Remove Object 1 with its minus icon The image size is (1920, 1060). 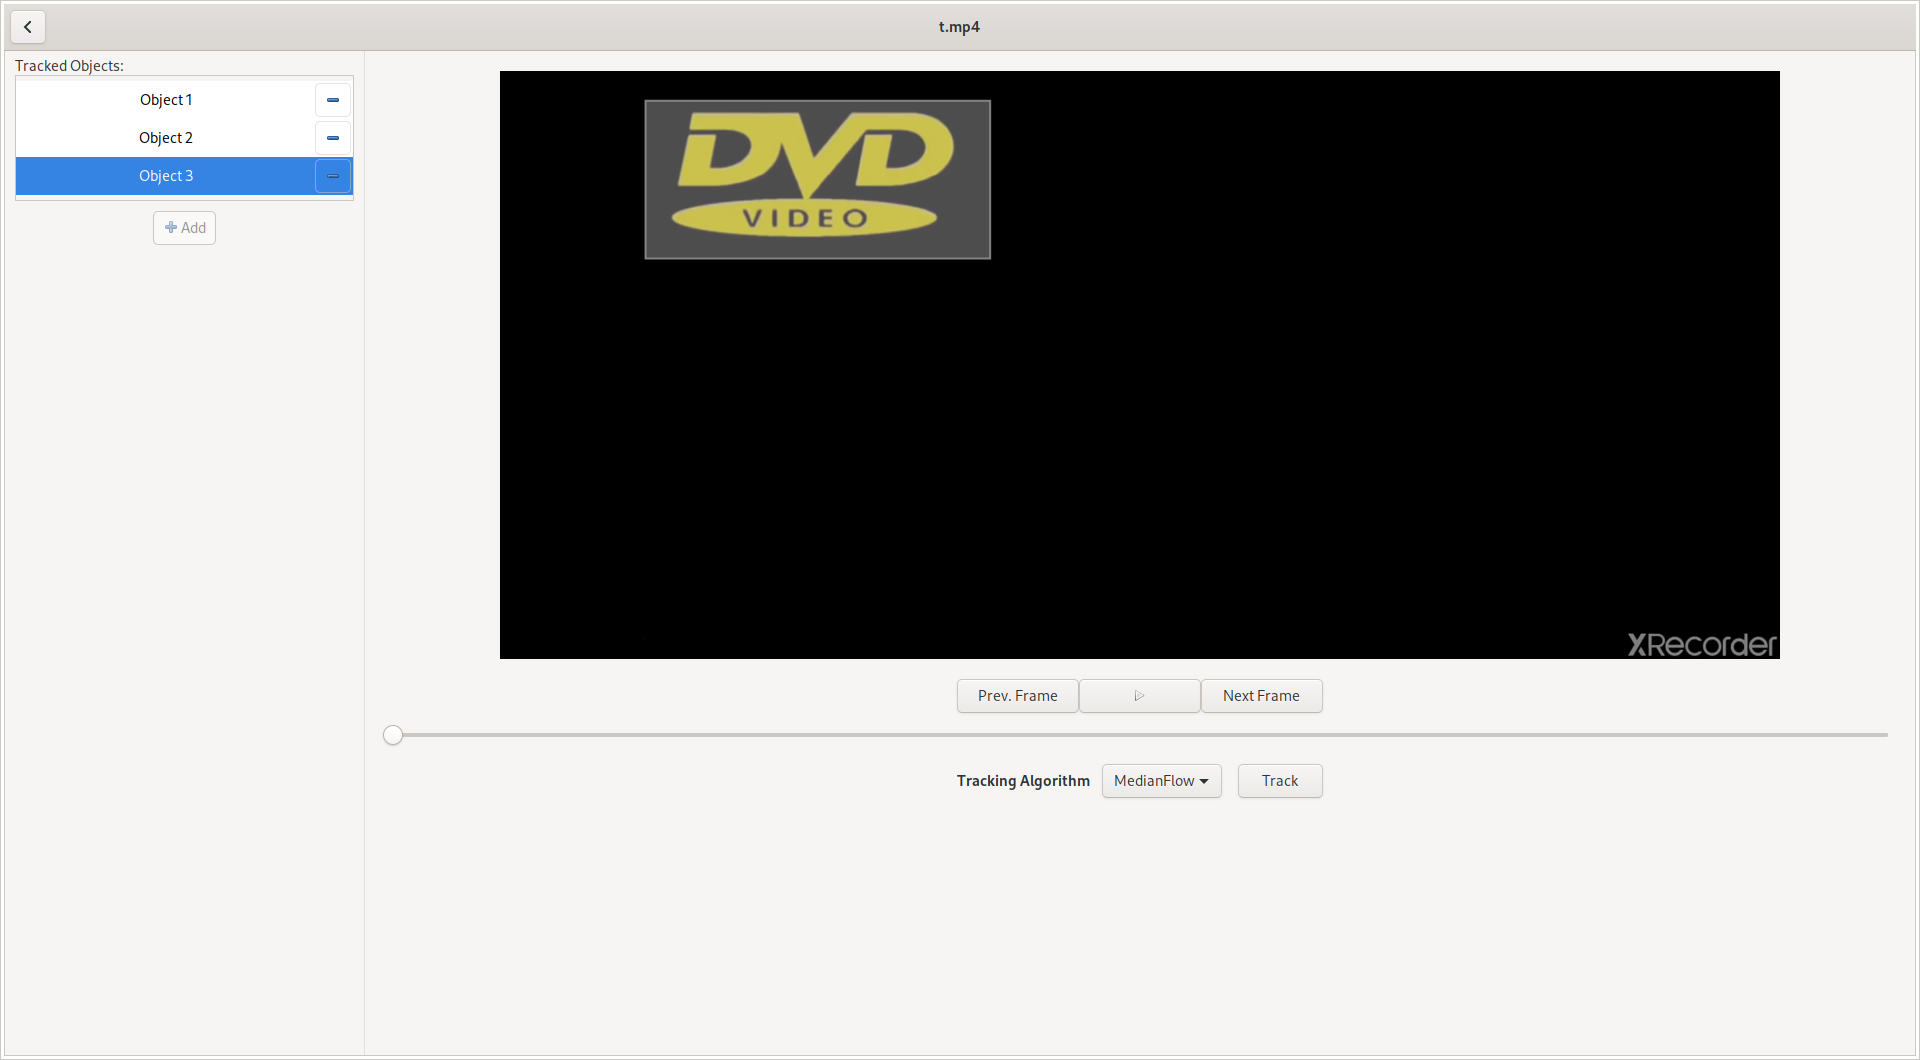(333, 100)
